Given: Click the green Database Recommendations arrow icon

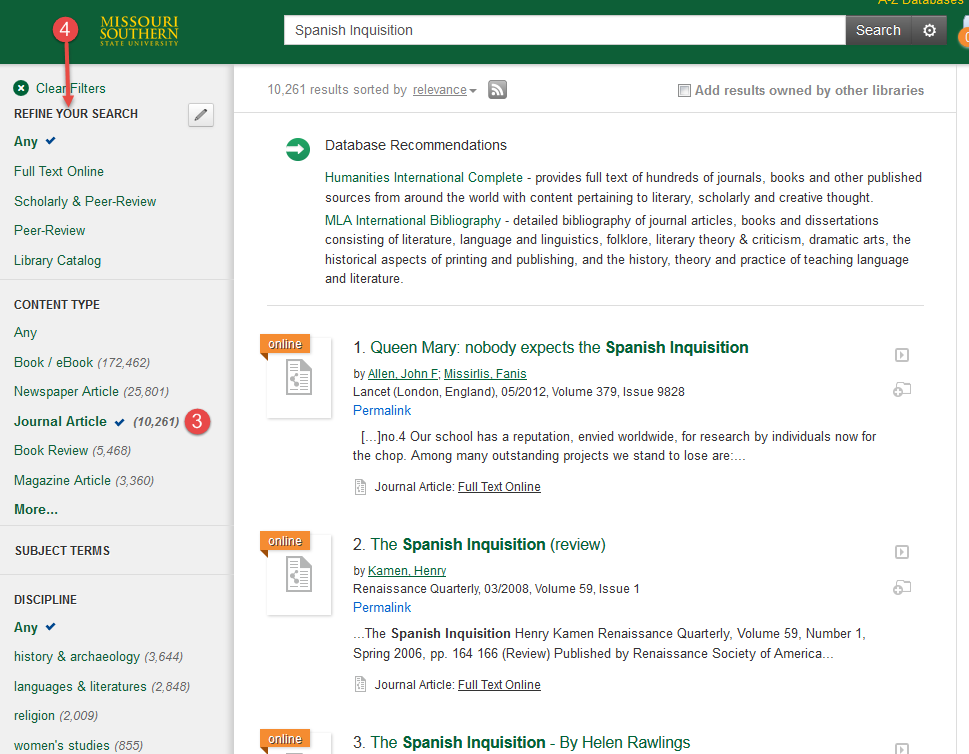Looking at the screenshot, I should click(x=298, y=149).
